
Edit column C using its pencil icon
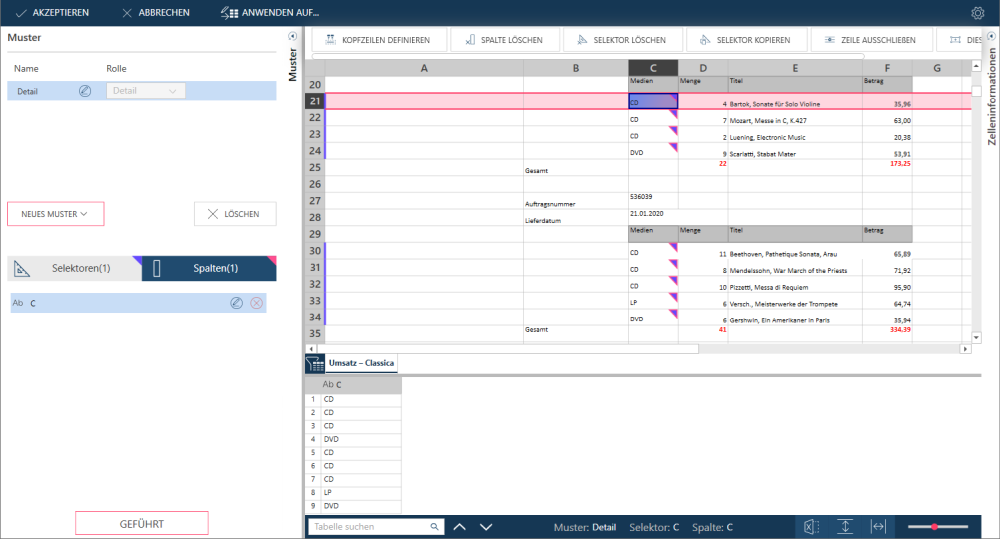click(237, 303)
